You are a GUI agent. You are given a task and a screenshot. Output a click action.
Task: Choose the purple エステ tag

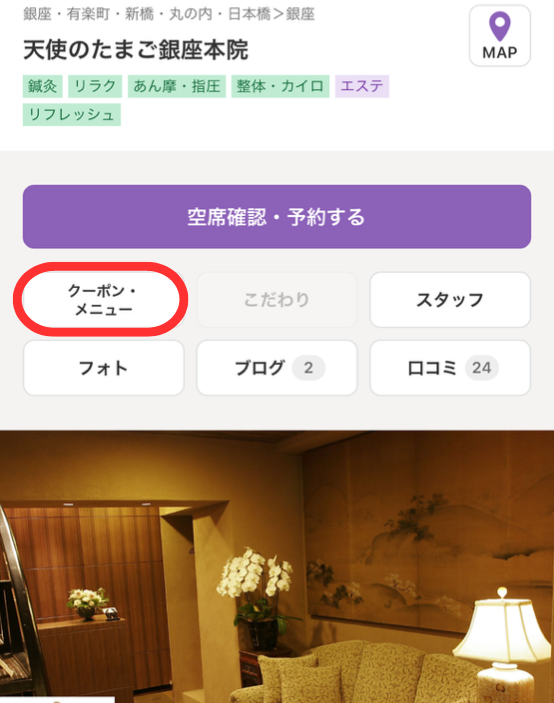[362, 86]
